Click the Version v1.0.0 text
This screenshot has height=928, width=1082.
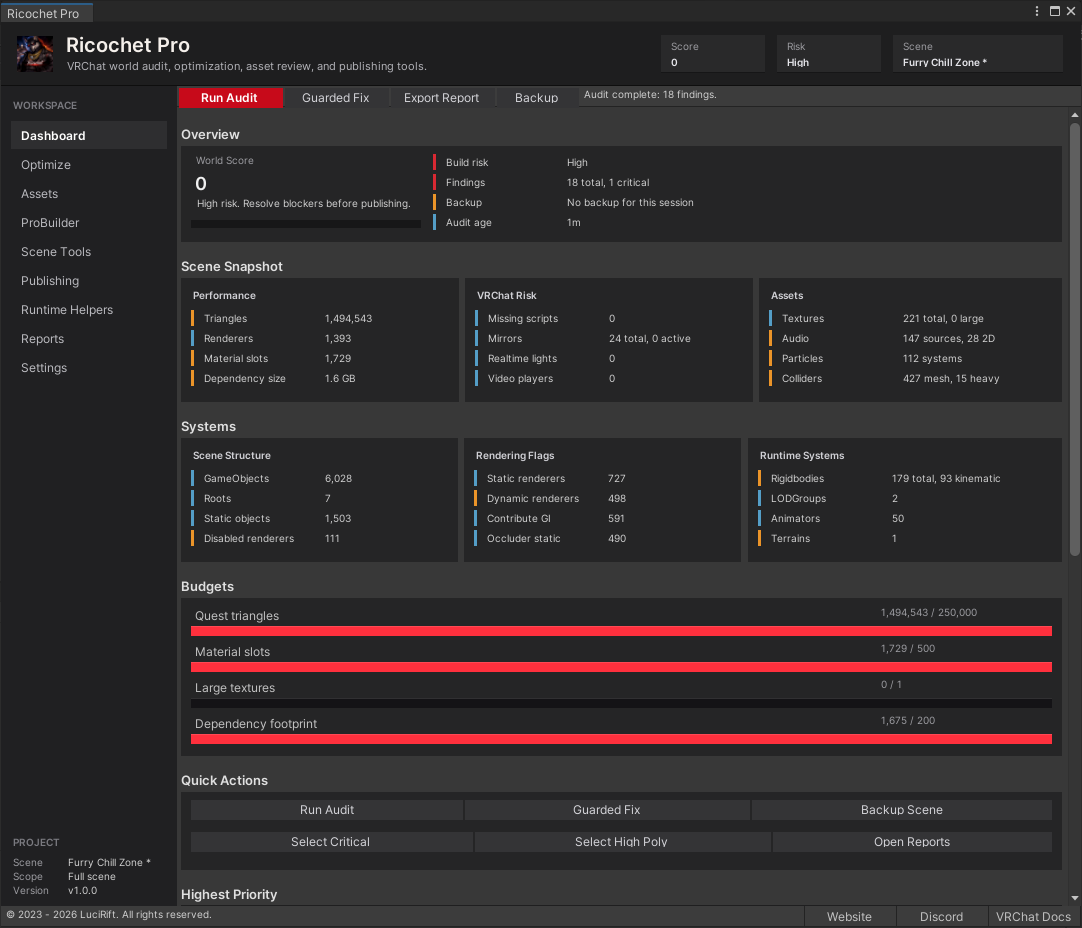82,890
